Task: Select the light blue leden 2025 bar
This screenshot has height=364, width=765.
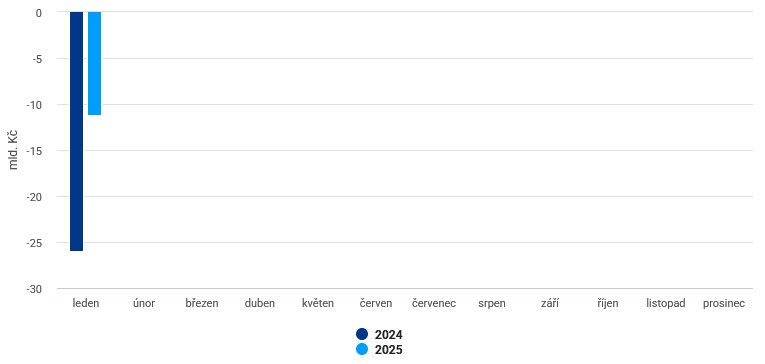Action: (x=95, y=63)
